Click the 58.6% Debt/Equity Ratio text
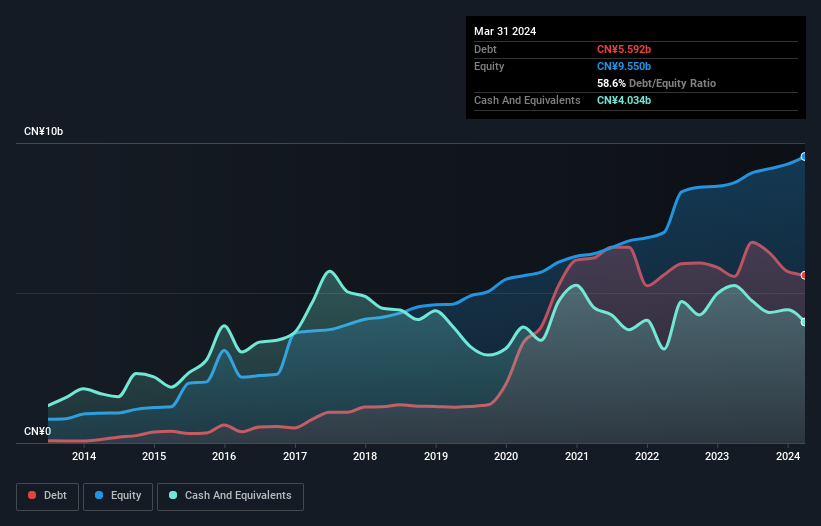Viewport: 821px width, 526px height. tap(656, 83)
